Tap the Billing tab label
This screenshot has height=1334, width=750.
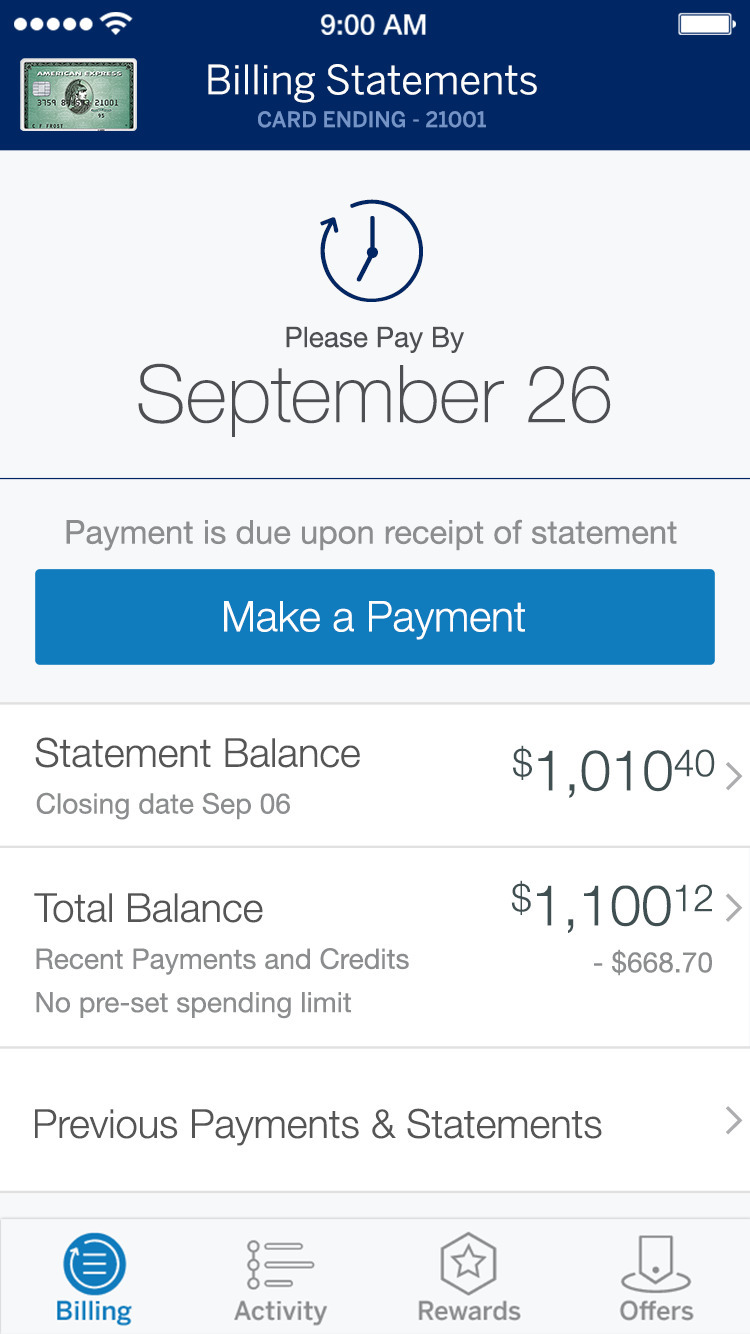point(94,1311)
